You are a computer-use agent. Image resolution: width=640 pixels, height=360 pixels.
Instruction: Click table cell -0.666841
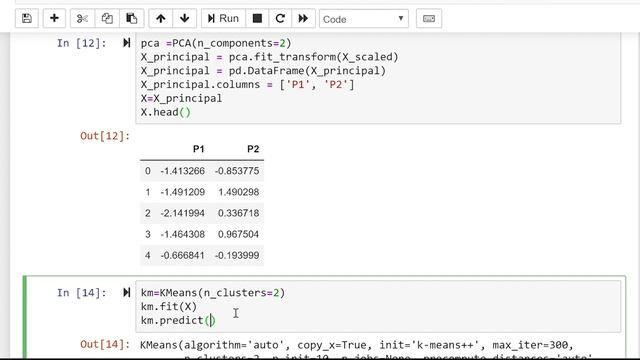click(182, 256)
